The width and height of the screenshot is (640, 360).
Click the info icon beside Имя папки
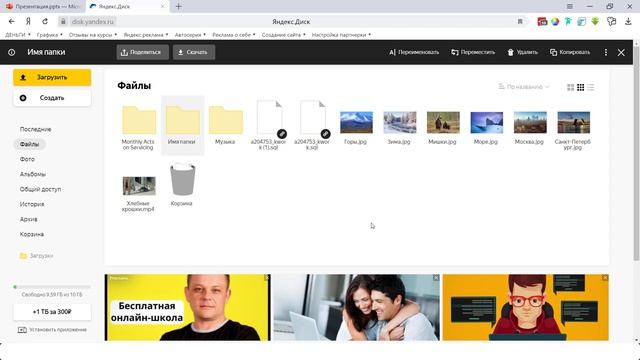point(11,52)
